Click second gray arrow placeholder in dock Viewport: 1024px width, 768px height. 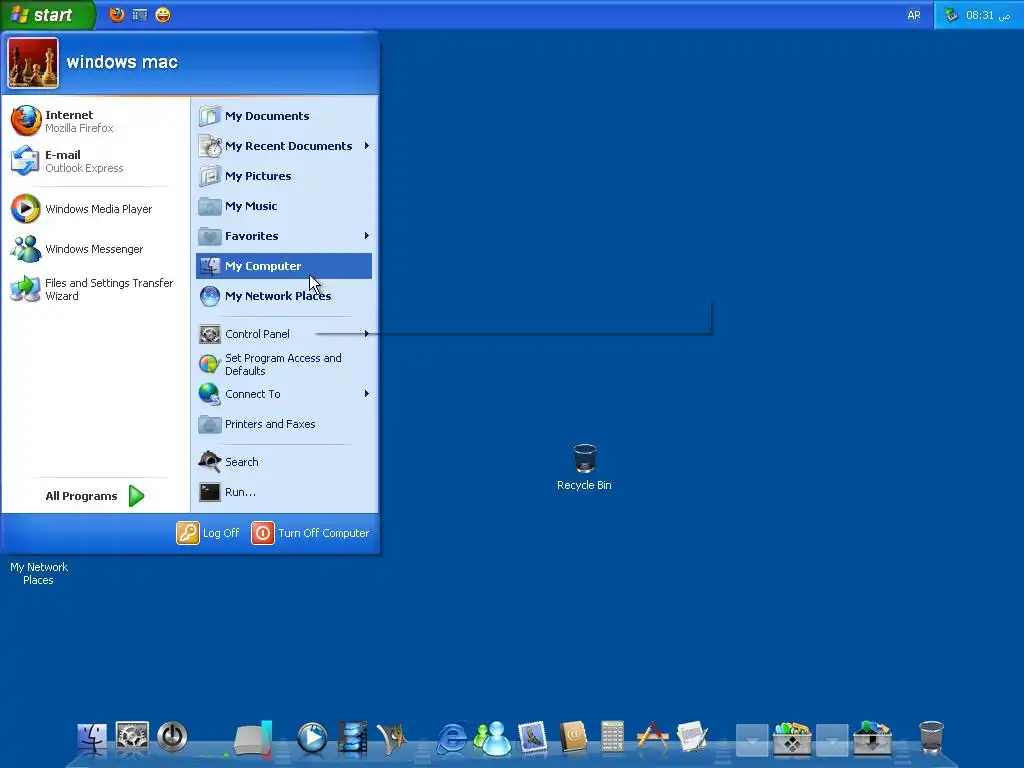(832, 741)
